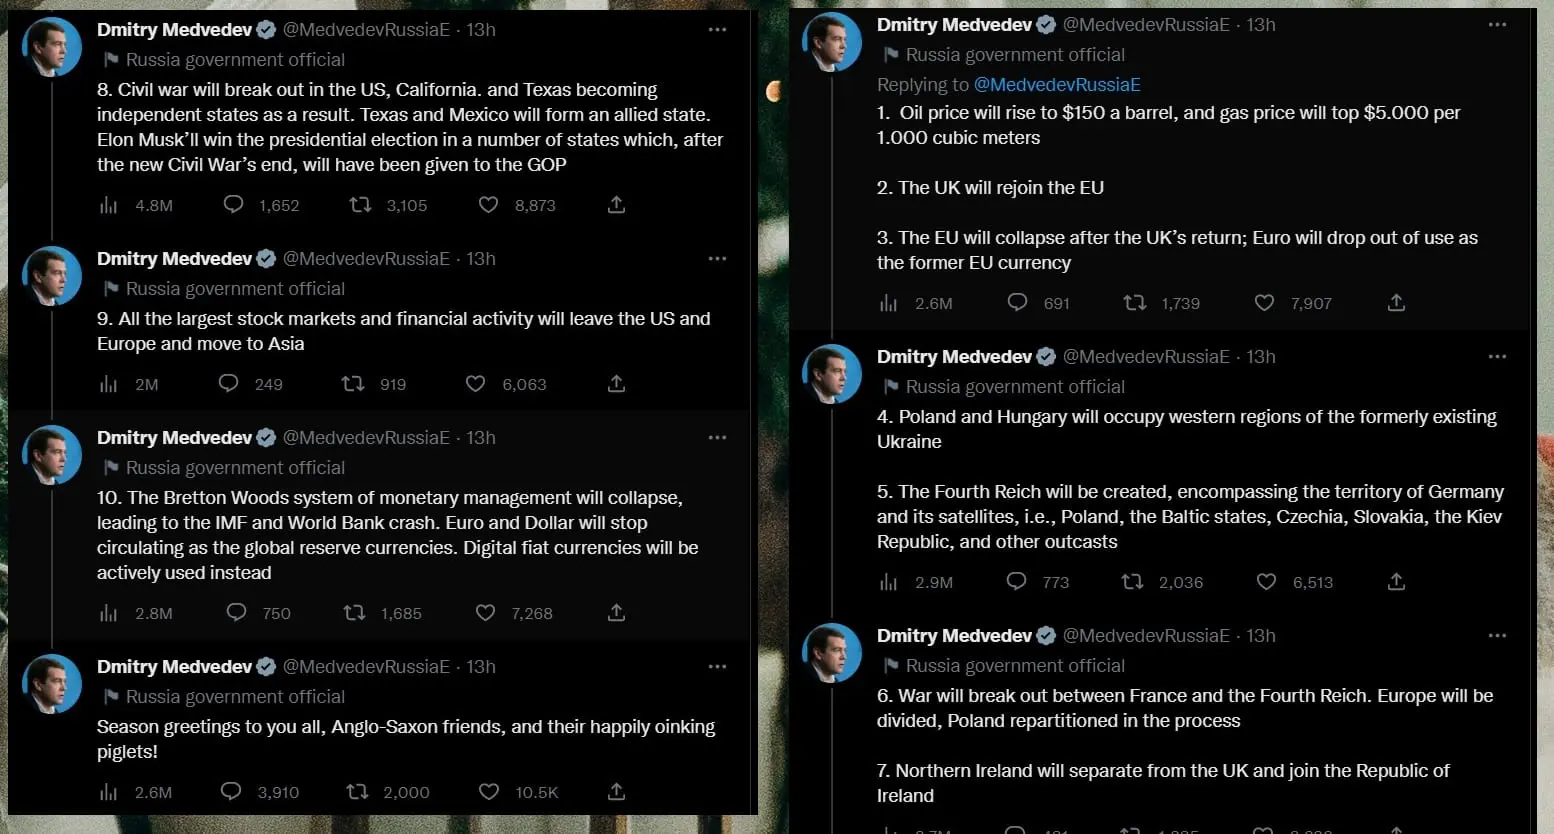Reply to the Bretton Woods collapse tweet
This screenshot has height=834, width=1554.
point(236,613)
